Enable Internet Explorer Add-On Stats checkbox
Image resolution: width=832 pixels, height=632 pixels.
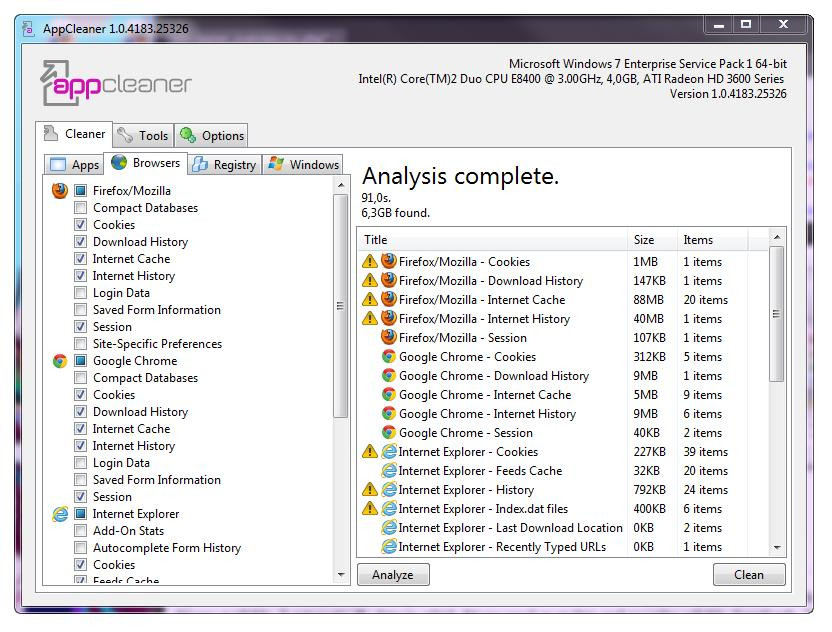[81, 531]
